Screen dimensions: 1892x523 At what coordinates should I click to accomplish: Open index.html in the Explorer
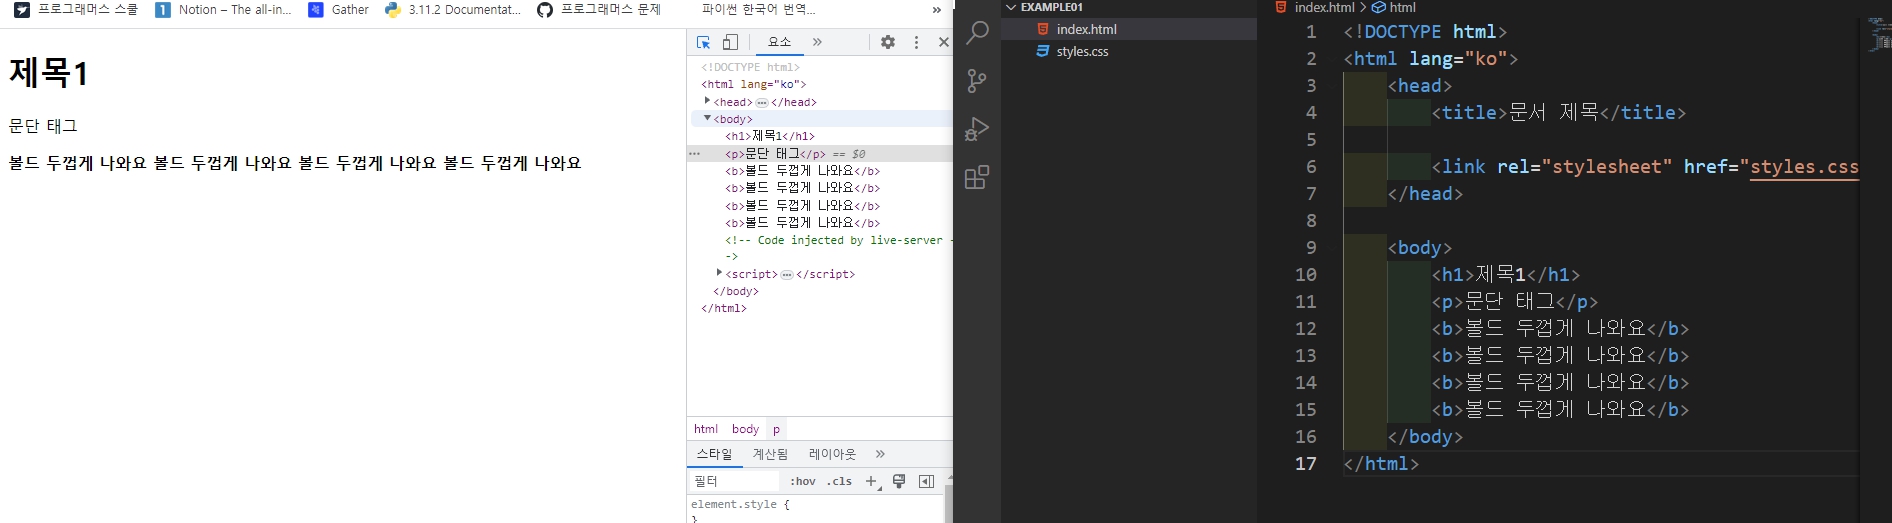point(1128,29)
